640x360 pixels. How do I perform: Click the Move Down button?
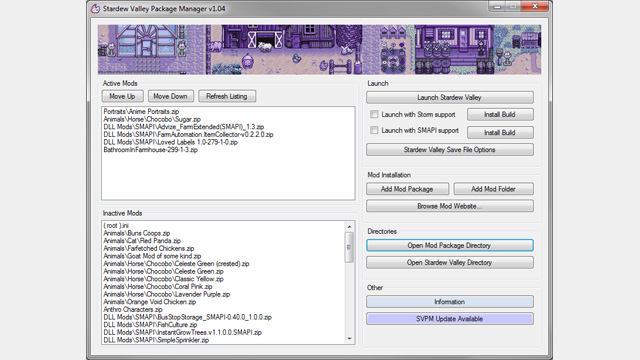pyautogui.click(x=170, y=96)
